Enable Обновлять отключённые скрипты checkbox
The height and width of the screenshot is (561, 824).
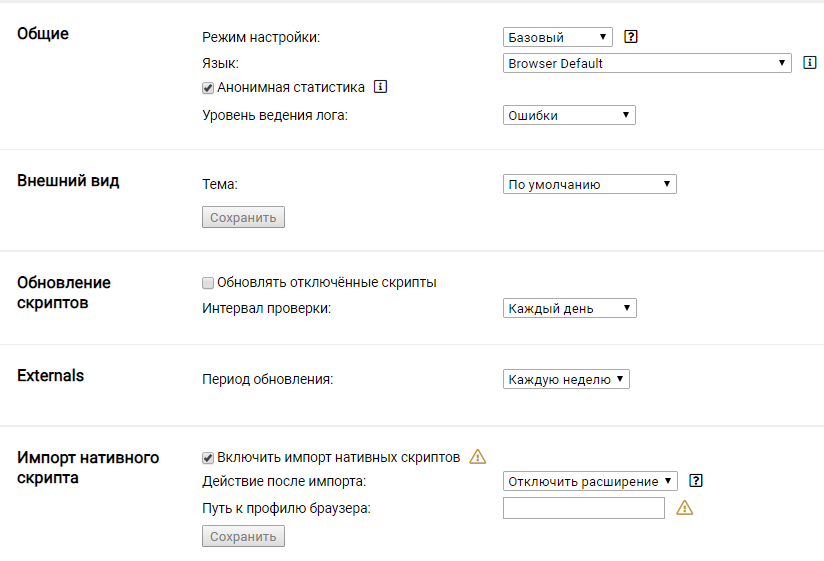coord(208,283)
